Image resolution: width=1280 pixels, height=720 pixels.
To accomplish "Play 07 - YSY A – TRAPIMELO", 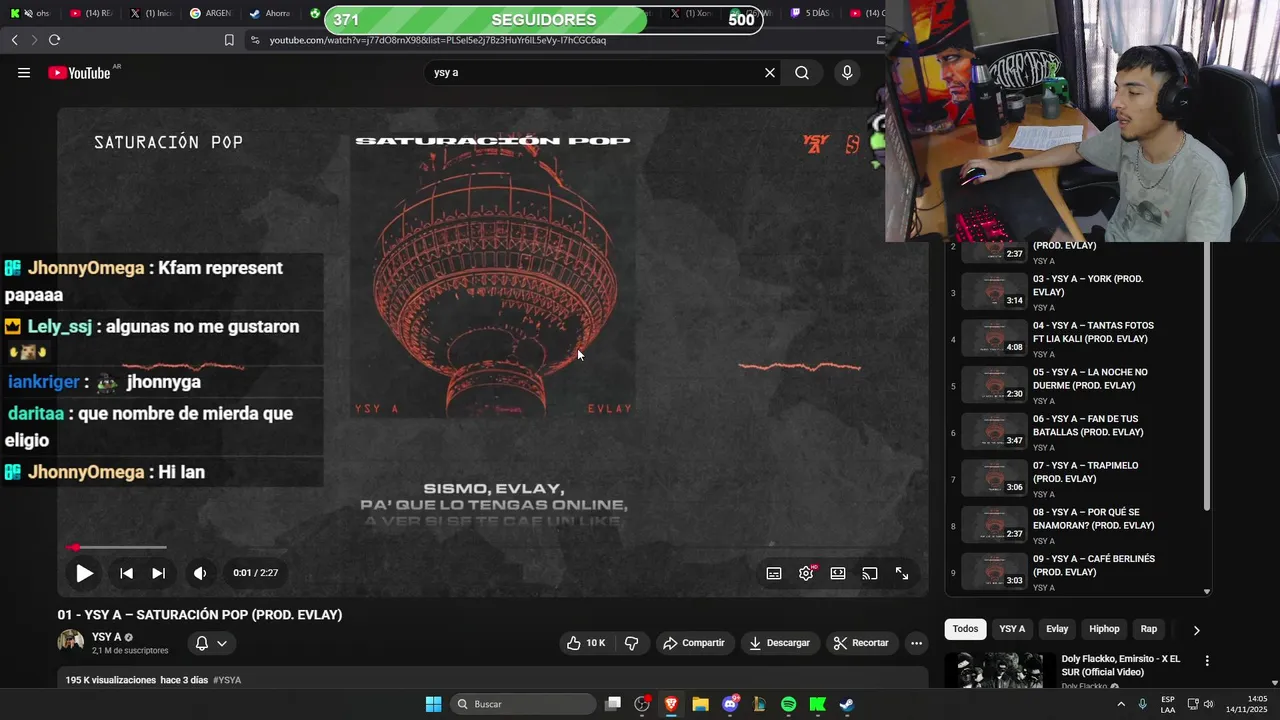I will pyautogui.click(x=1075, y=479).
